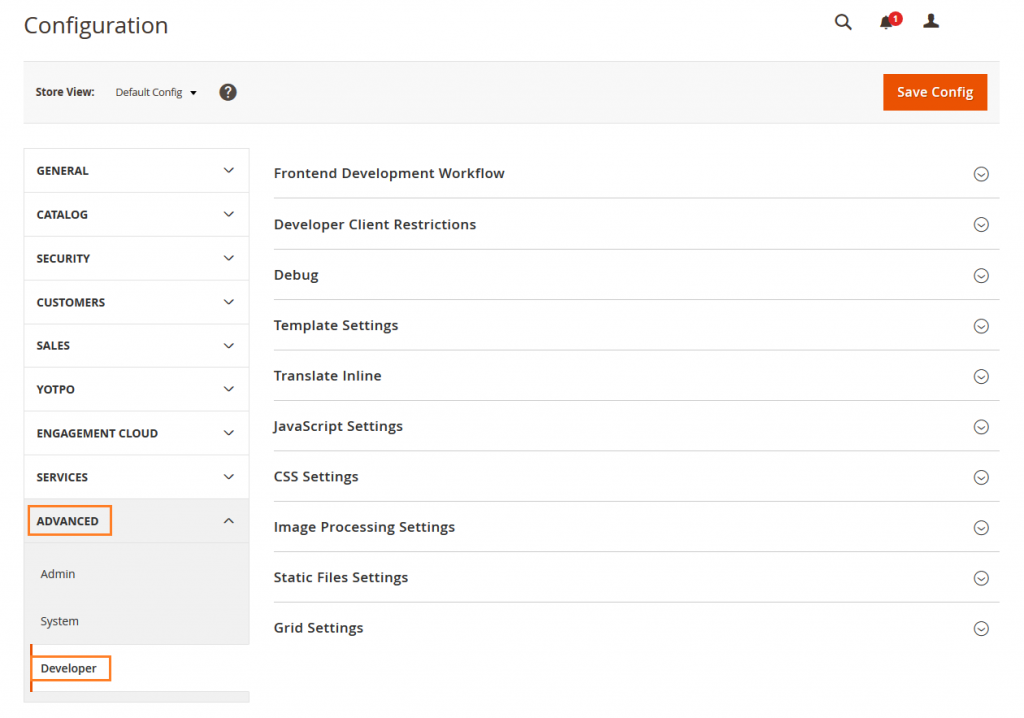1024x718 pixels.
Task: Expand Frontend Development Workflow circle arrow
Action: coord(981,174)
